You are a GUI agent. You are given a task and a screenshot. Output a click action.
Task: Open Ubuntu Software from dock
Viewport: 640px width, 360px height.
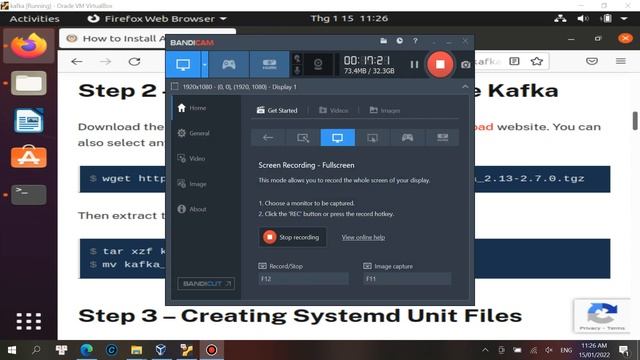point(29,157)
